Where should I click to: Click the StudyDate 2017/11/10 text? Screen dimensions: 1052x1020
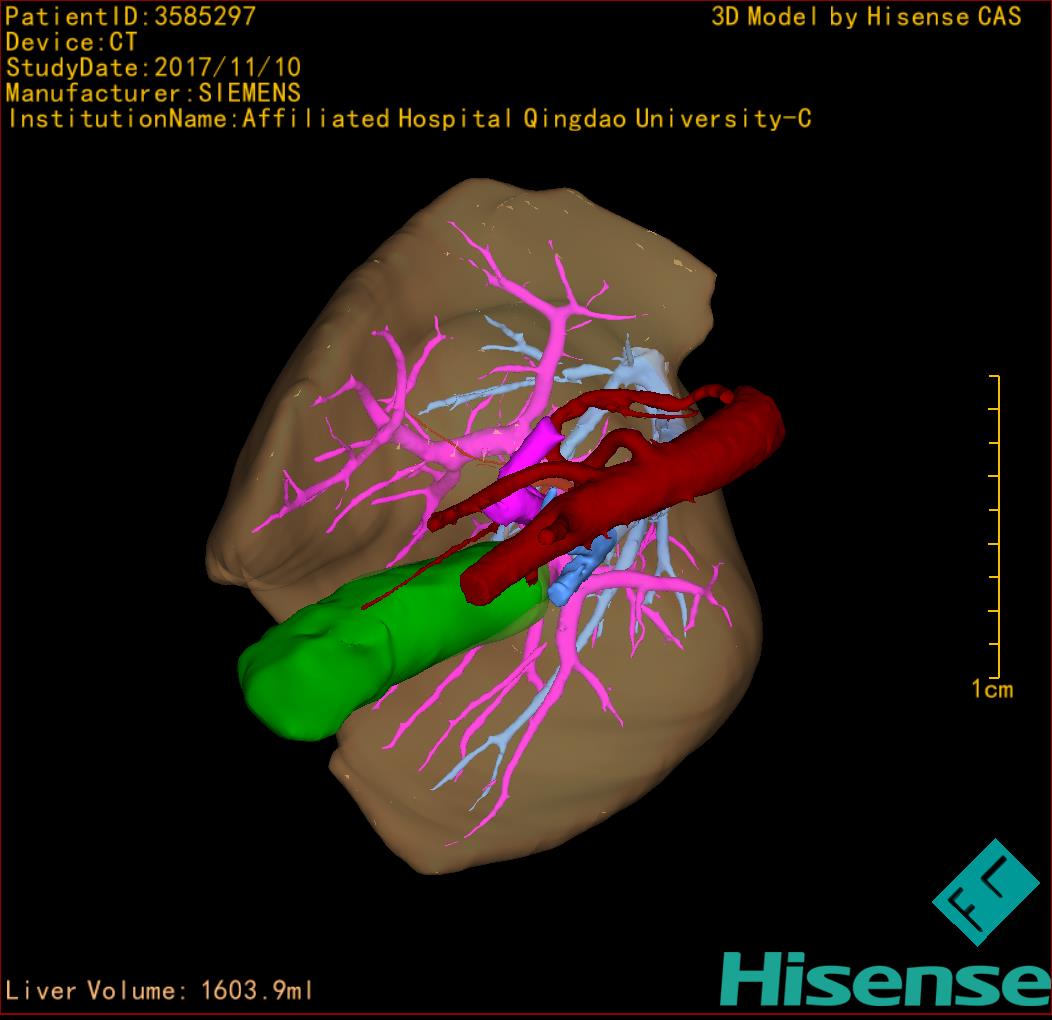tap(153, 68)
